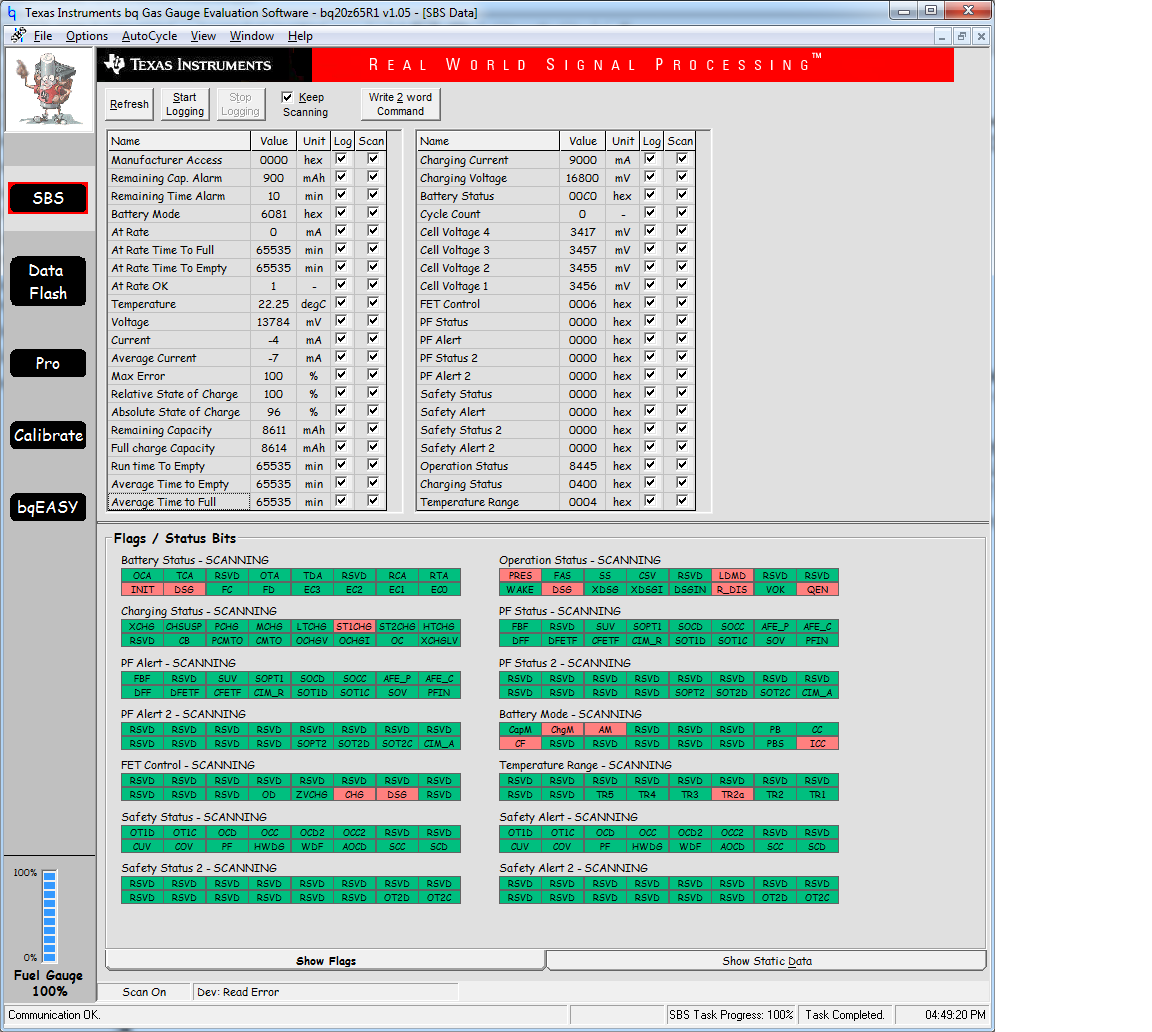The image size is (1152, 1032).
Task: Click the Operation Status value 8445
Action: point(583,466)
